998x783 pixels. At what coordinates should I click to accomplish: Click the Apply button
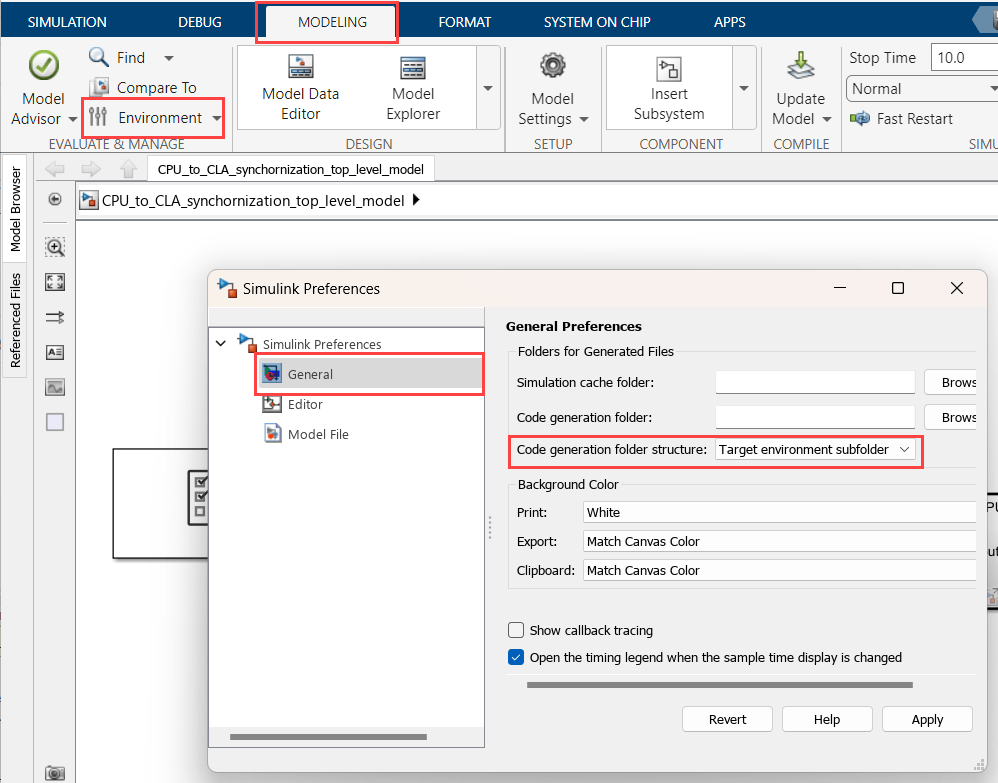pyautogui.click(x=927, y=719)
